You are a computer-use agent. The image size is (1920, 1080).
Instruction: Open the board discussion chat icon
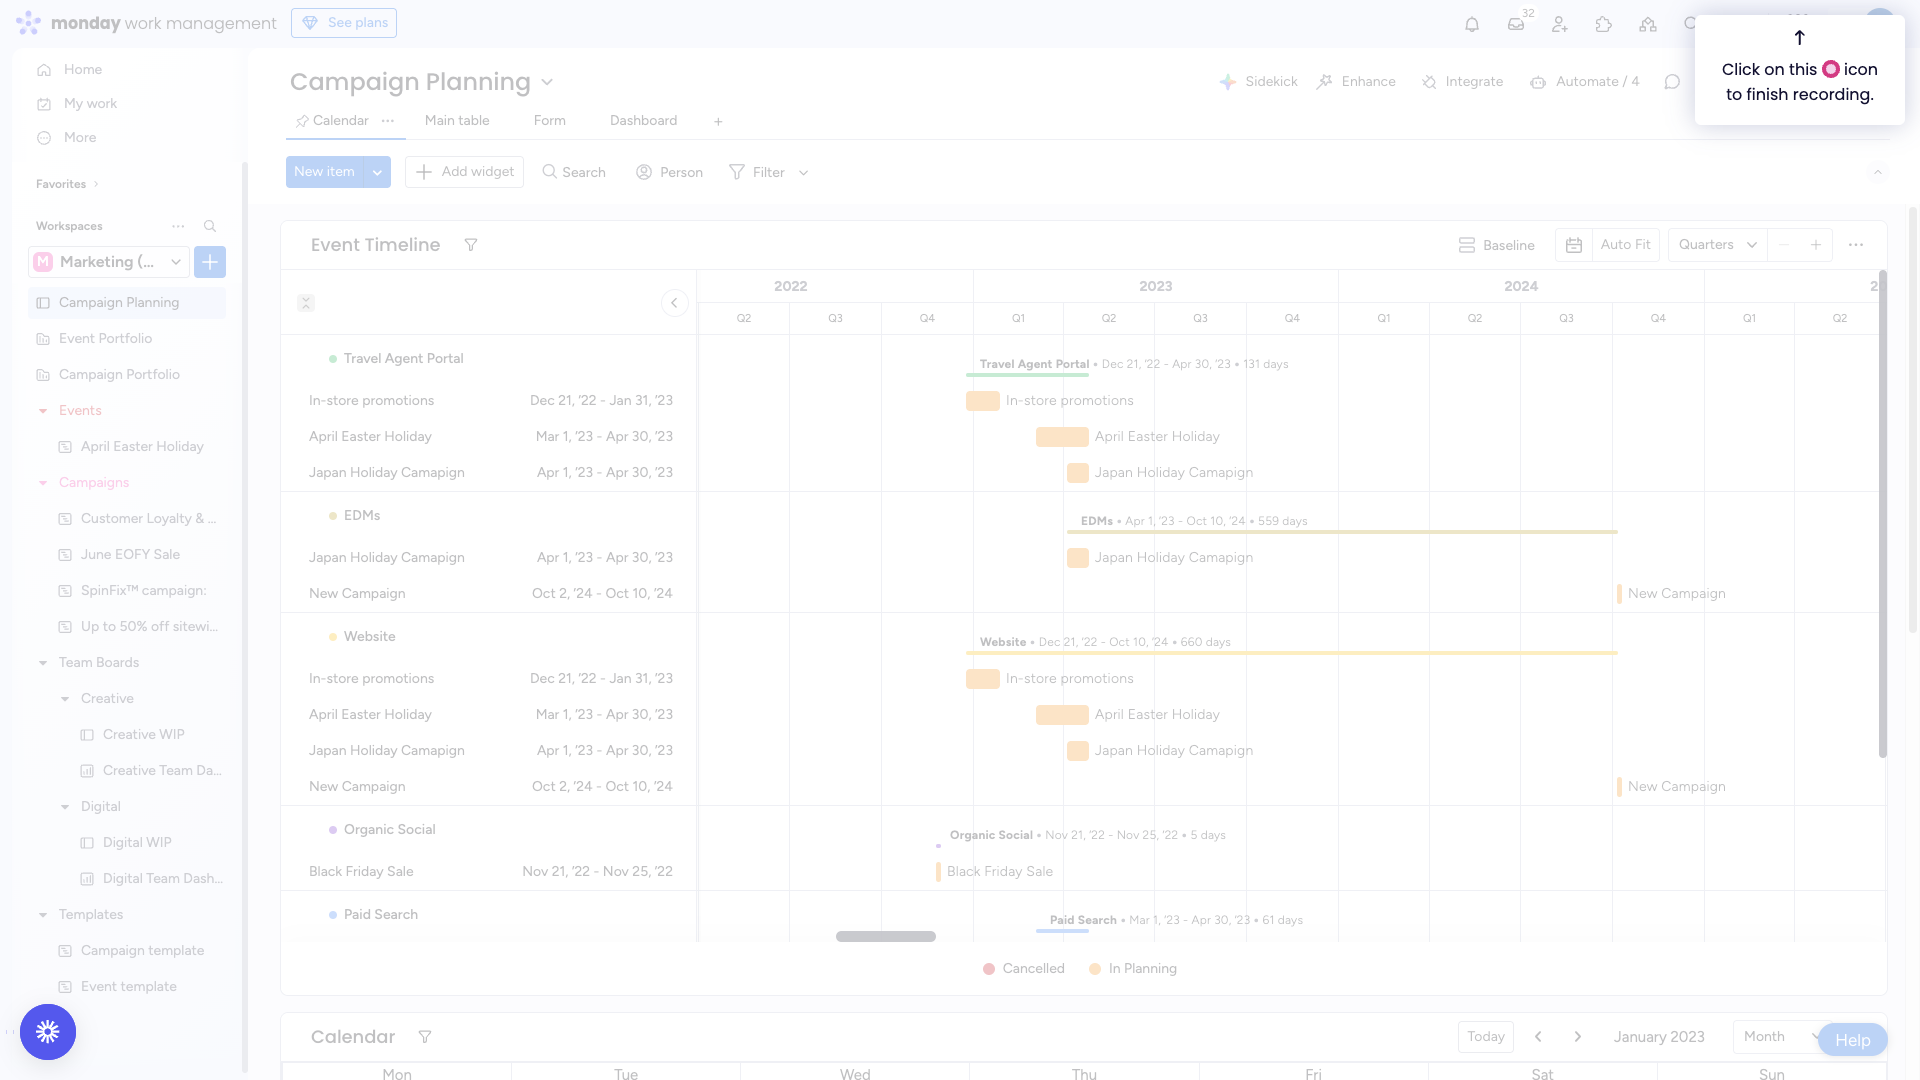(1672, 82)
